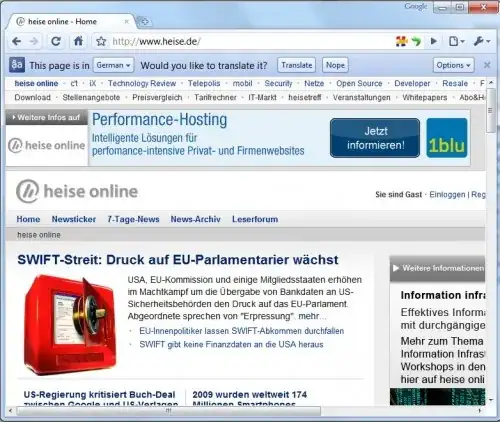Open the Resale link
The image size is (500, 422).
[x=455, y=83]
